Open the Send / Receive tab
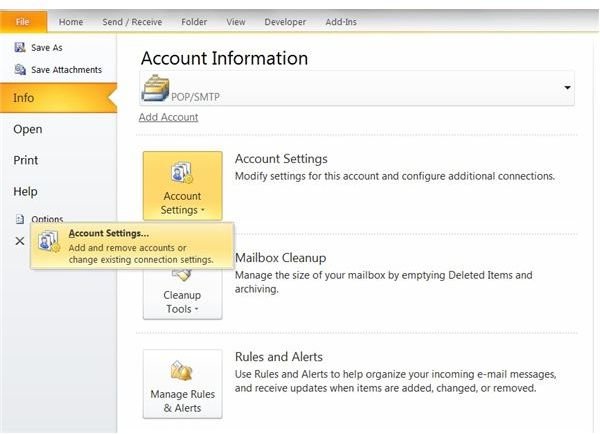 point(132,22)
